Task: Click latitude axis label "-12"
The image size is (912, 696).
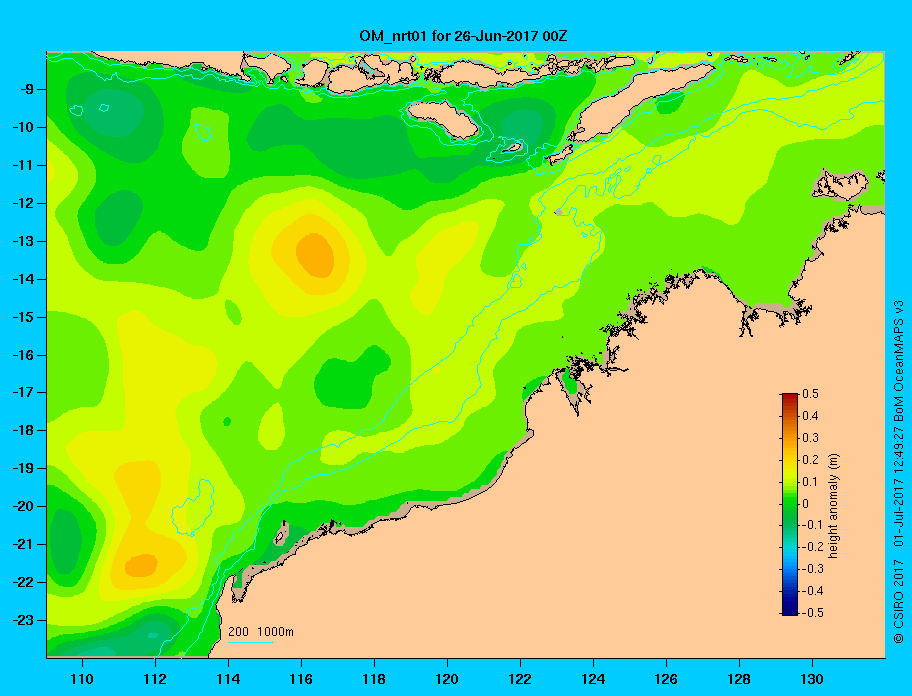Action: [x=26, y=203]
